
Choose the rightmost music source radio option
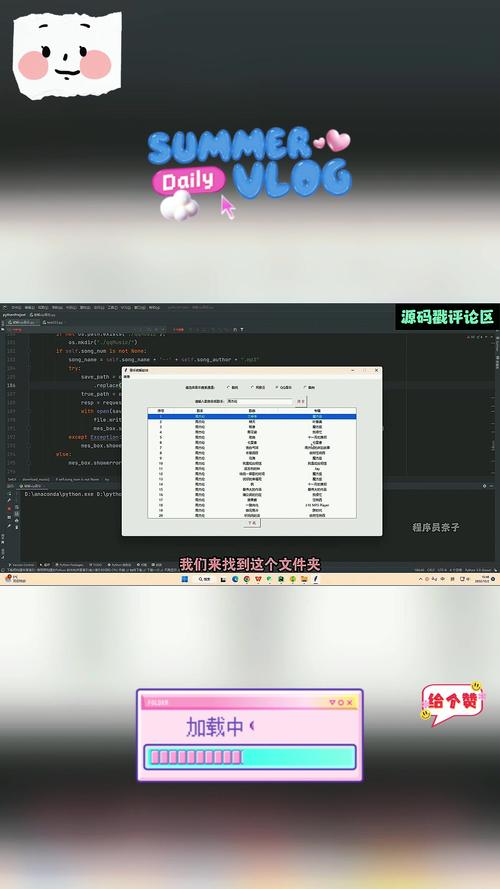click(x=310, y=388)
